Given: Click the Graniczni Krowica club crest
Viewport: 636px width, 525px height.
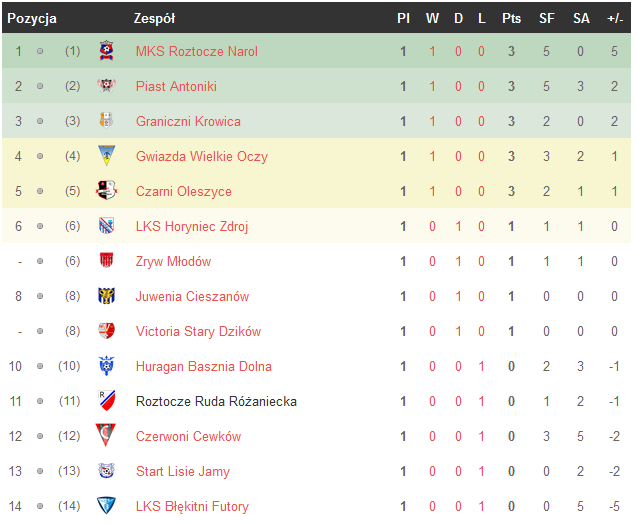Looking at the screenshot, I should click(x=106, y=122).
